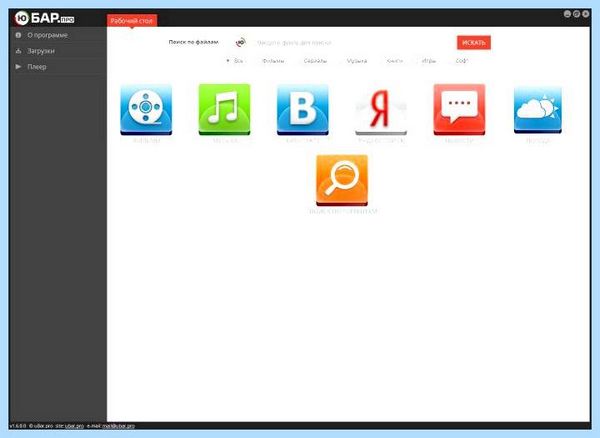600x438 pixels.
Task: Click the info icon beside 'О программе'
Action: point(18,35)
